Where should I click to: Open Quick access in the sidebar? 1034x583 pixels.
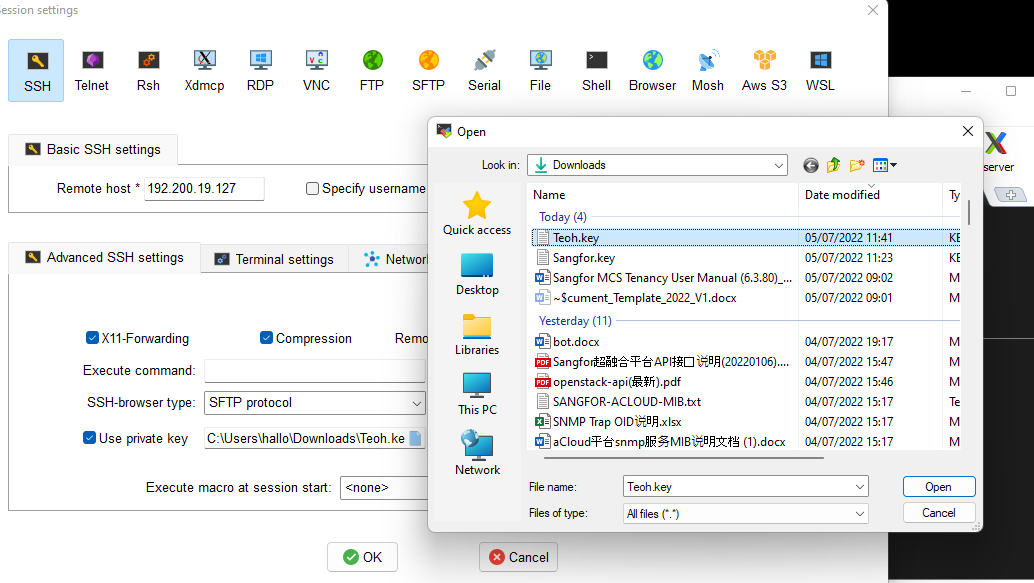click(477, 214)
